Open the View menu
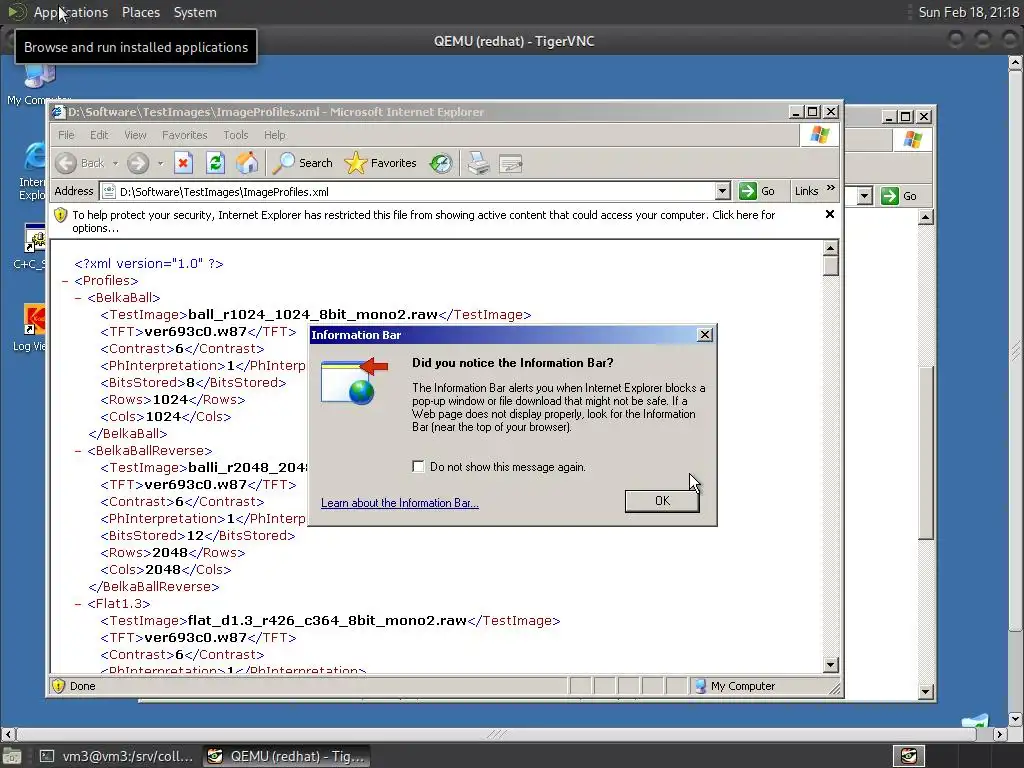This screenshot has height=768, width=1024. click(135, 135)
